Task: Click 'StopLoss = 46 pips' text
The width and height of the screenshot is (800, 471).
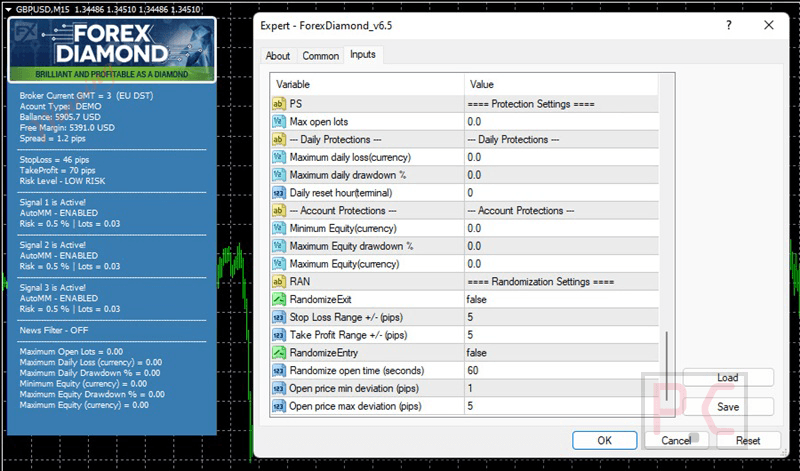Action: [54, 160]
